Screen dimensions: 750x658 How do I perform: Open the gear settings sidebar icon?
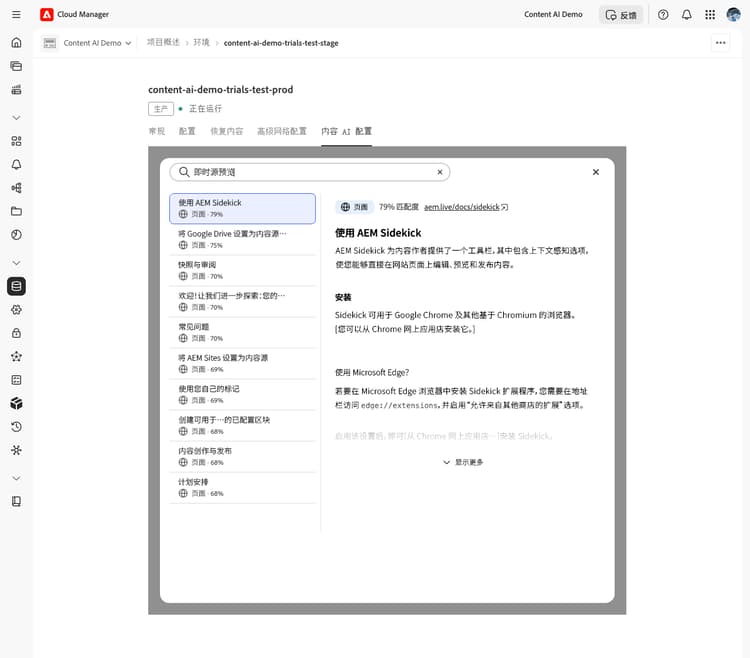pyautogui.click(x=16, y=310)
